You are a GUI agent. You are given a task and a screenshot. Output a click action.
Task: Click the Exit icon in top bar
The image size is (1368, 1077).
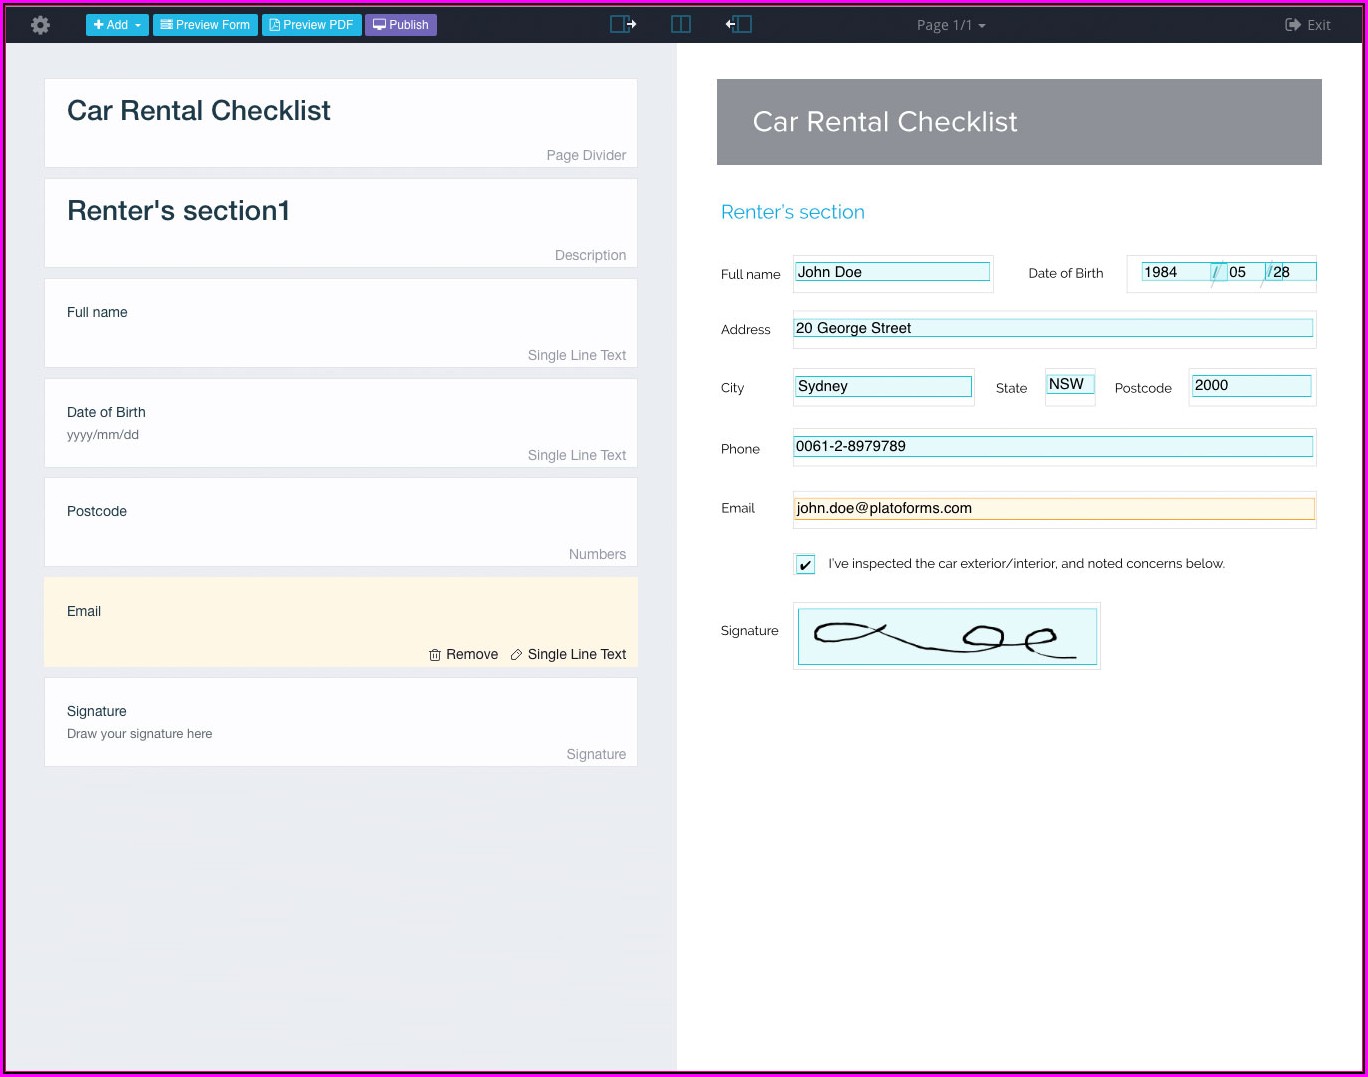pyautogui.click(x=1292, y=25)
